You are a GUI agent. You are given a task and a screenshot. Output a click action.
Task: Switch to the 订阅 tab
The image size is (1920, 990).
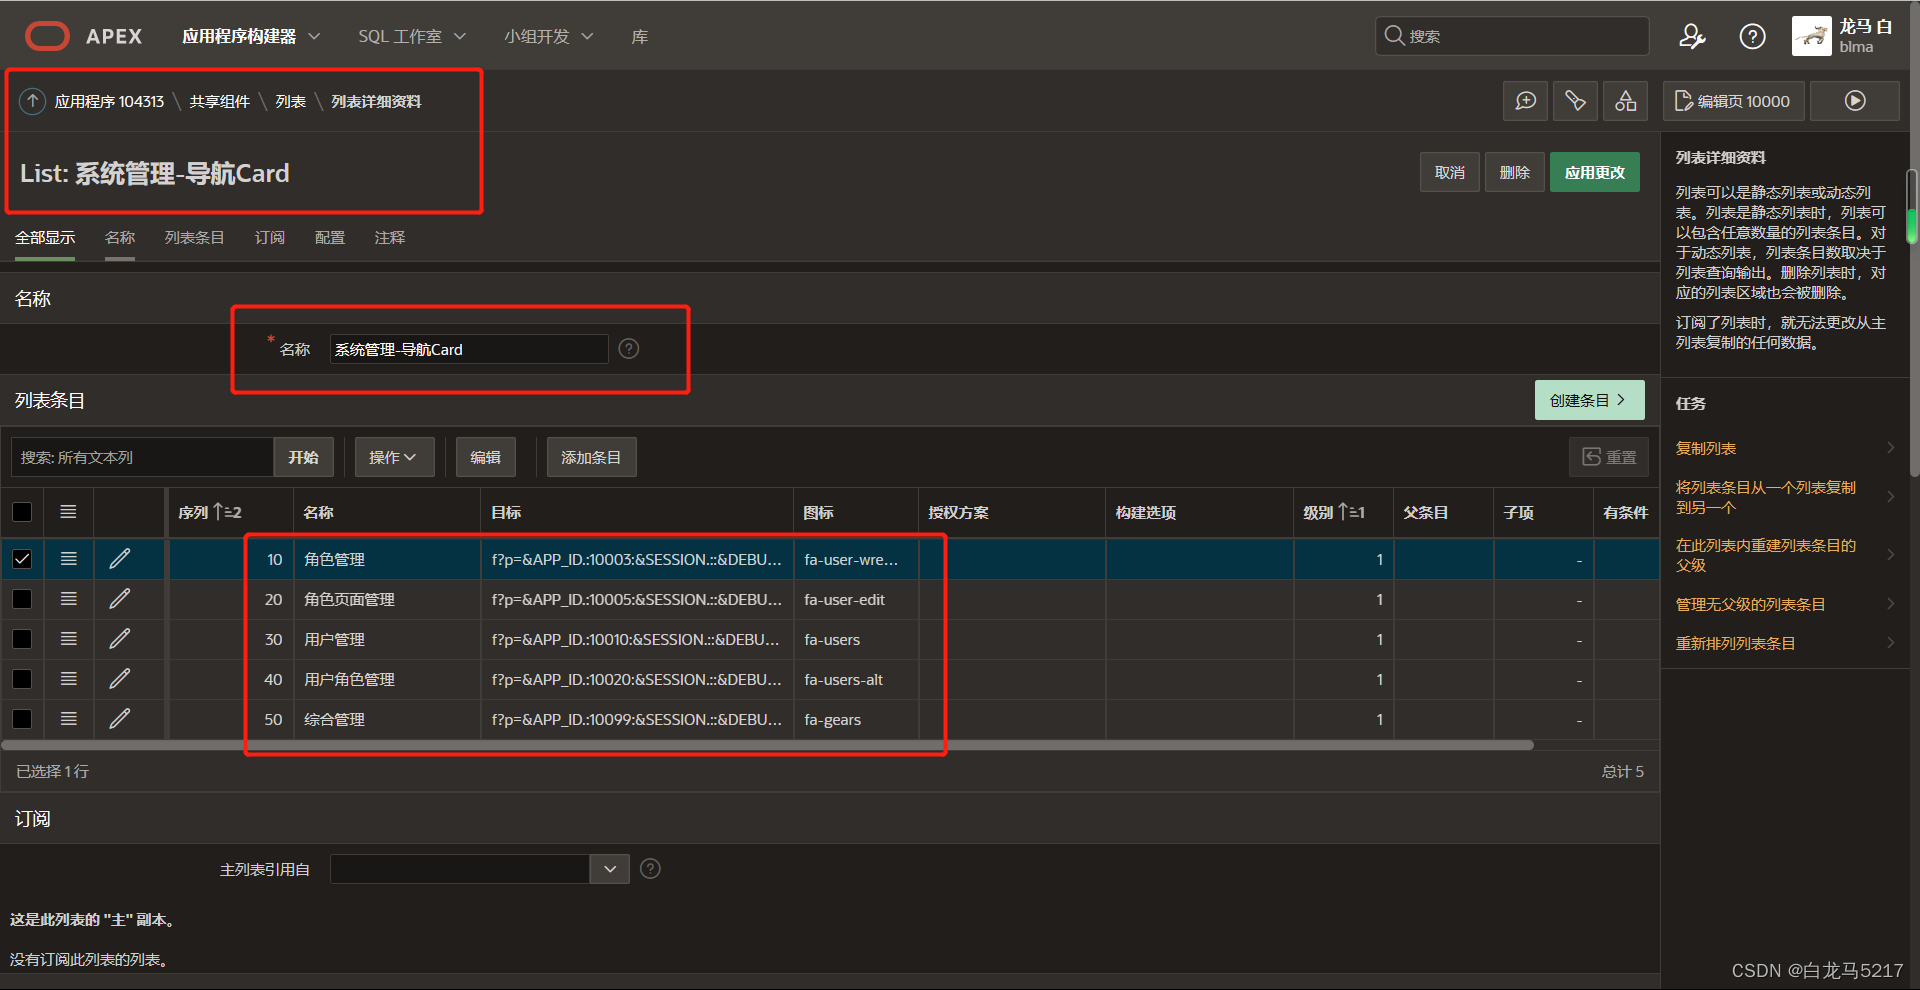[x=270, y=238]
